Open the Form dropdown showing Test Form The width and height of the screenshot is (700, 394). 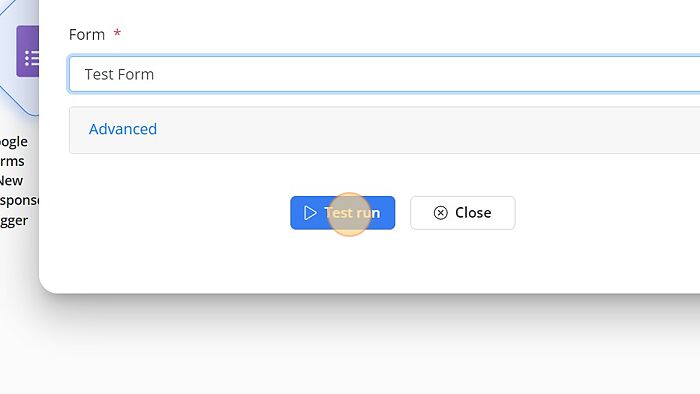click(384, 74)
